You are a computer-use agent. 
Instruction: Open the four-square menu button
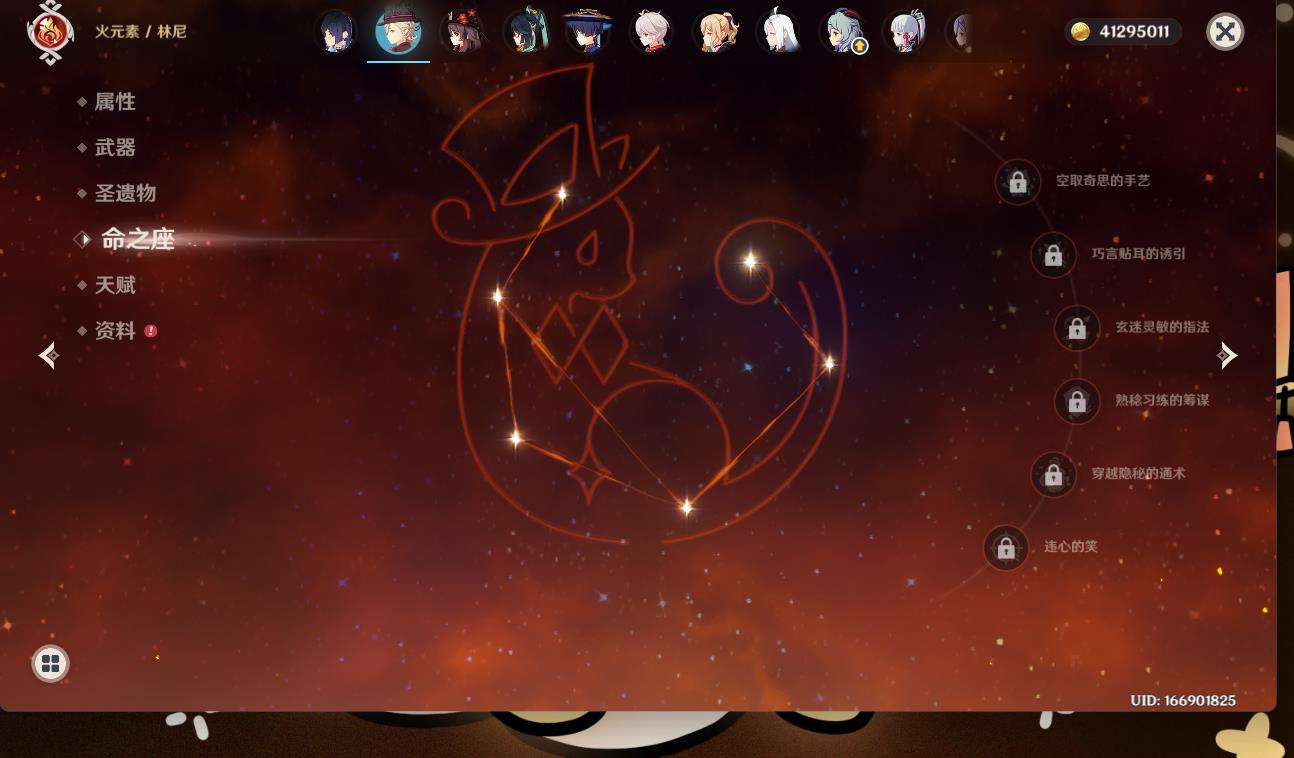tap(51, 663)
